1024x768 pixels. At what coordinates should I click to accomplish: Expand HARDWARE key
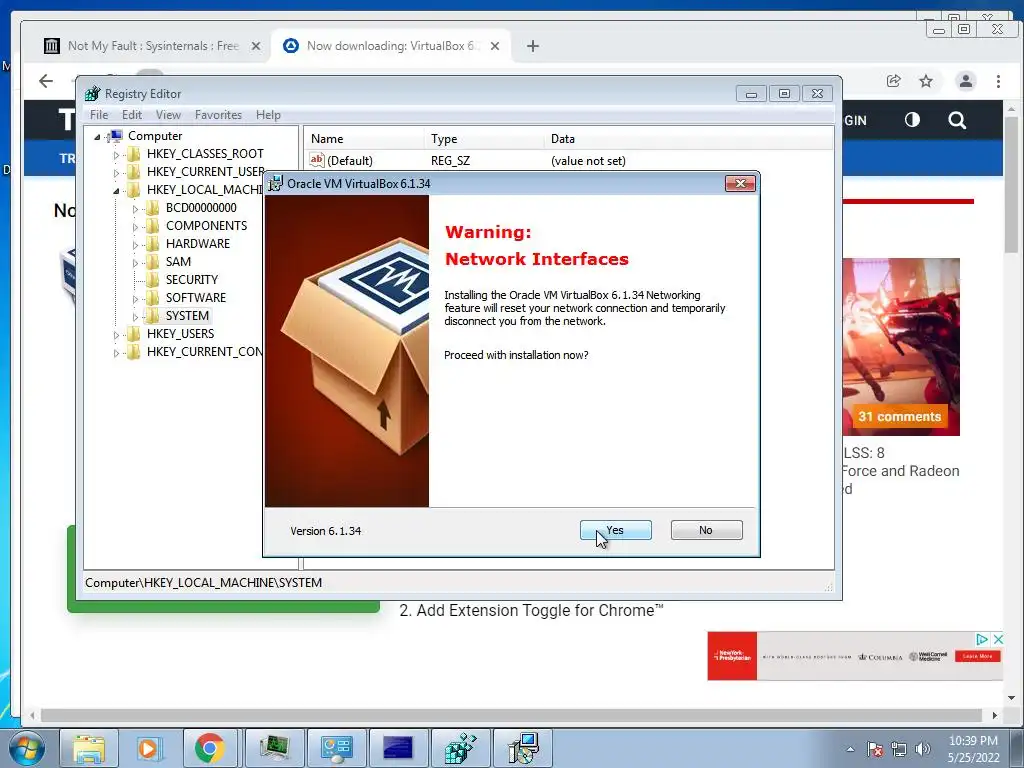click(135, 245)
